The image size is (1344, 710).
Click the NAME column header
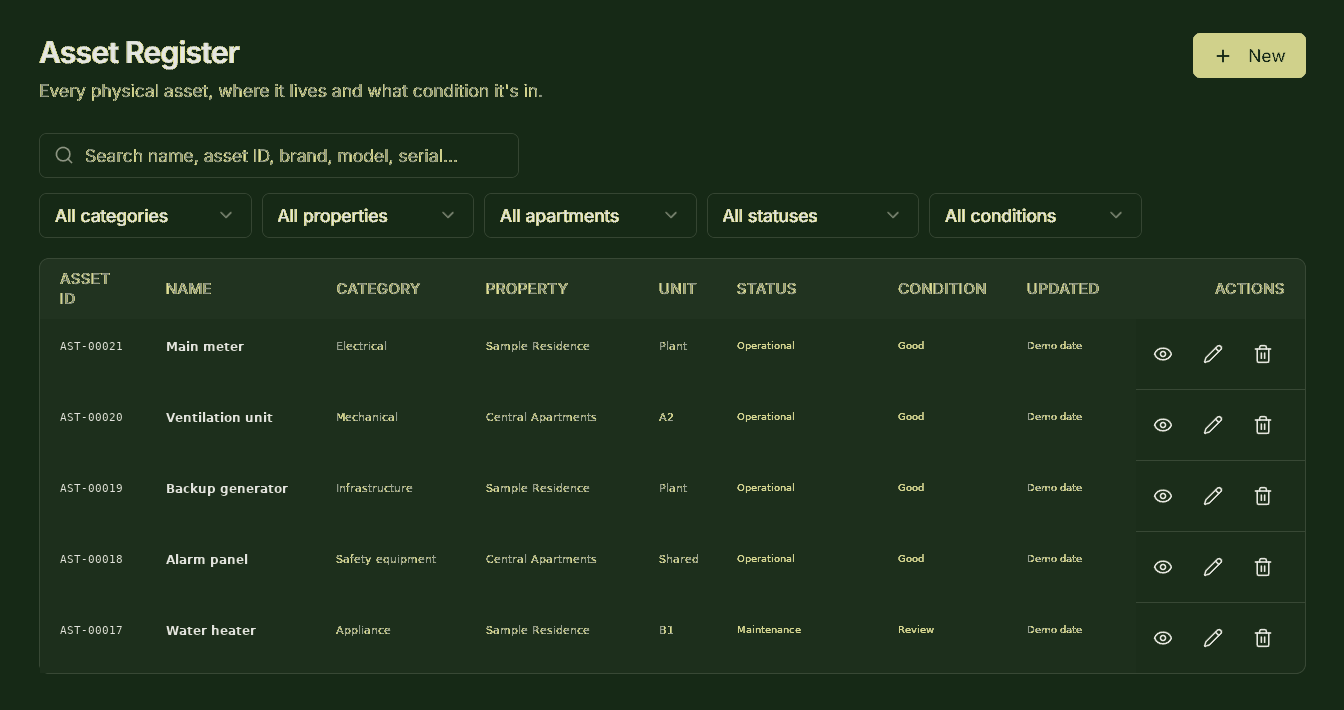pyautogui.click(x=188, y=288)
